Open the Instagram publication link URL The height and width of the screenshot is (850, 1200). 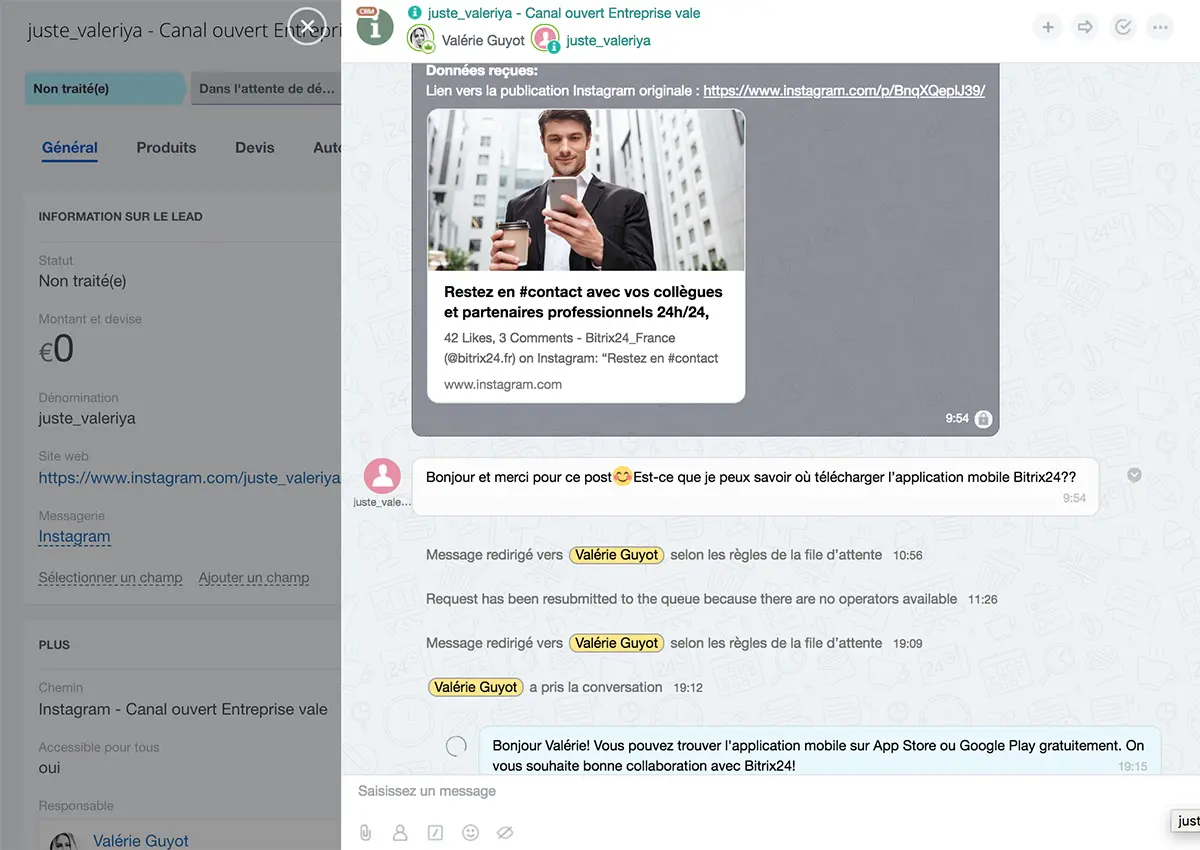click(843, 90)
